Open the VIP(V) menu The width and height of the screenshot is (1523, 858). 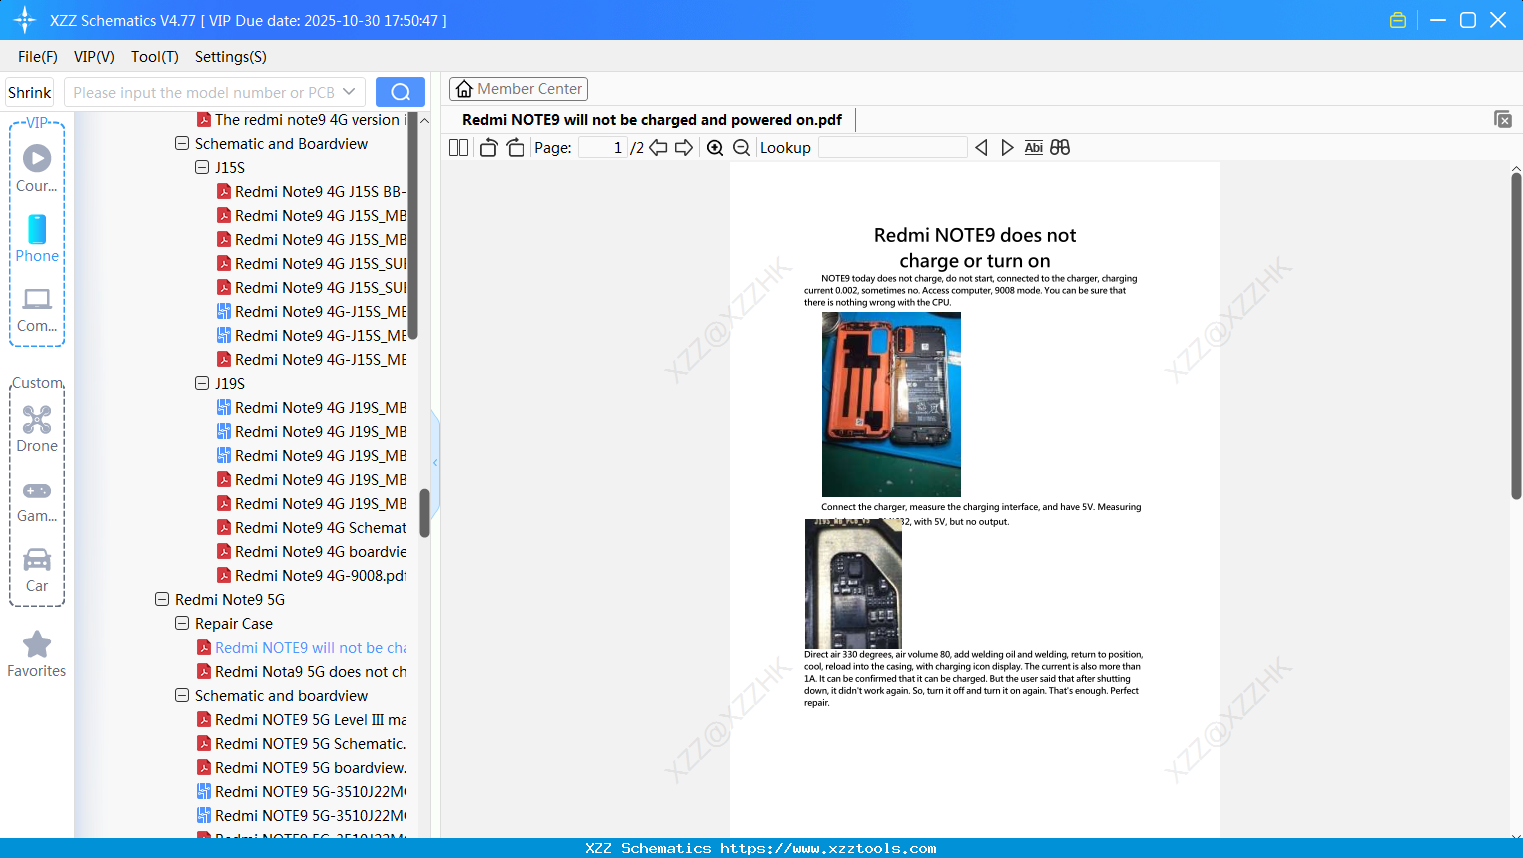tap(94, 57)
